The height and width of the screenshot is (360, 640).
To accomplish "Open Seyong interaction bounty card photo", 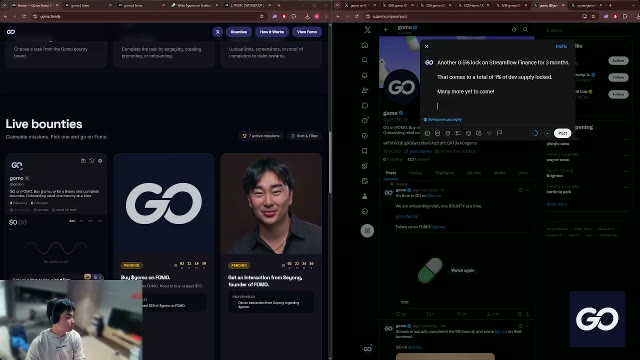I will [x=271, y=204].
